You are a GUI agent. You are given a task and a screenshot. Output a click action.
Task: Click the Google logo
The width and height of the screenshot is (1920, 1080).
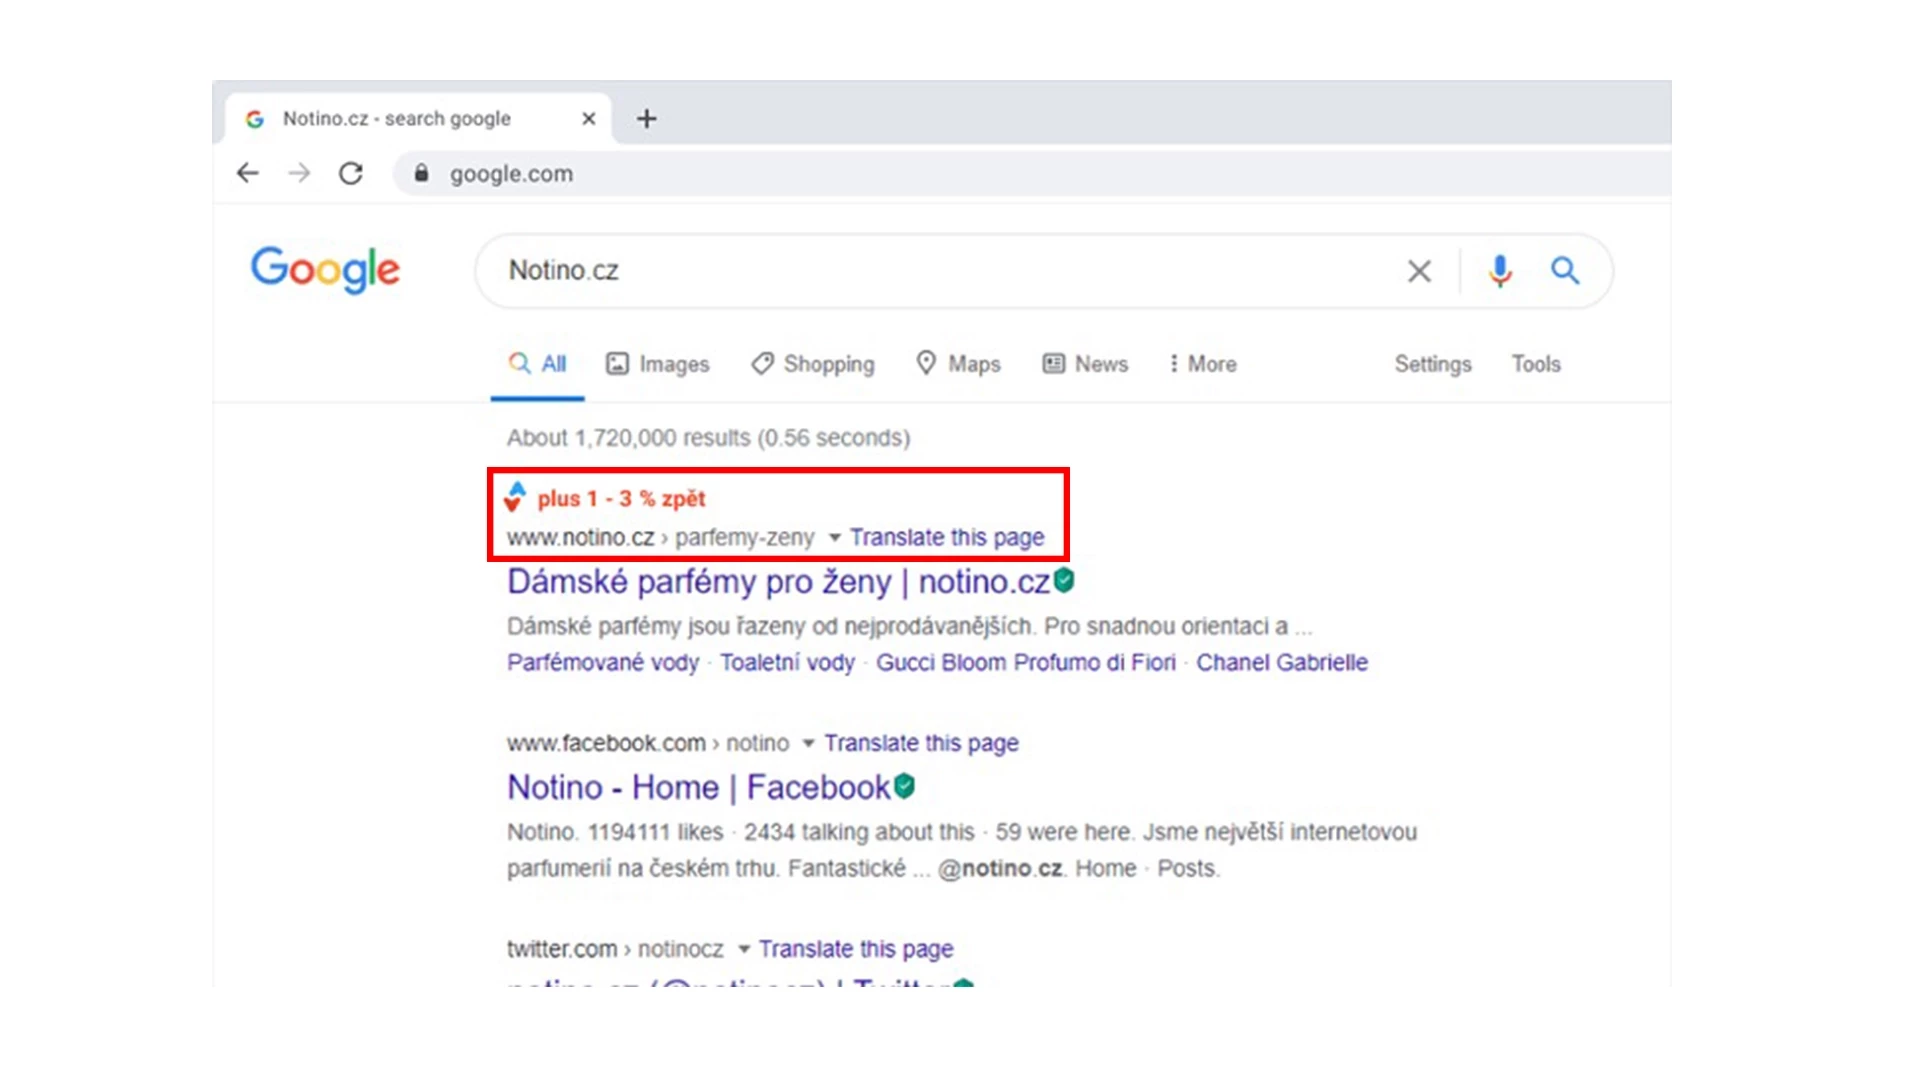325,269
